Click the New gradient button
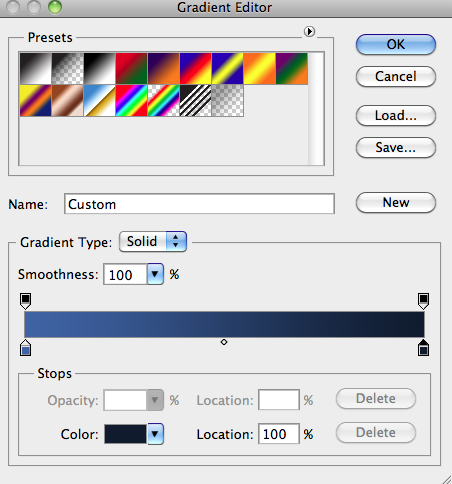452x484 pixels. pyautogui.click(x=396, y=202)
